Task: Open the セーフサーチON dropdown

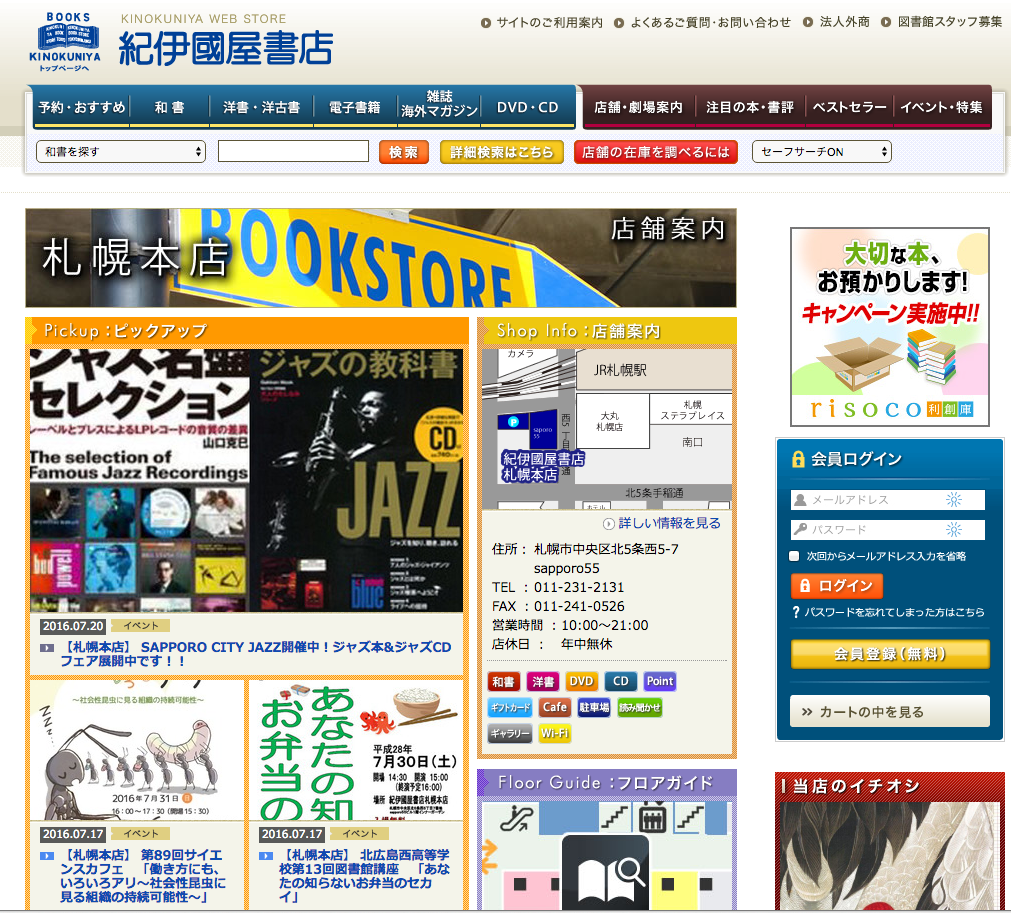Action: click(x=821, y=152)
